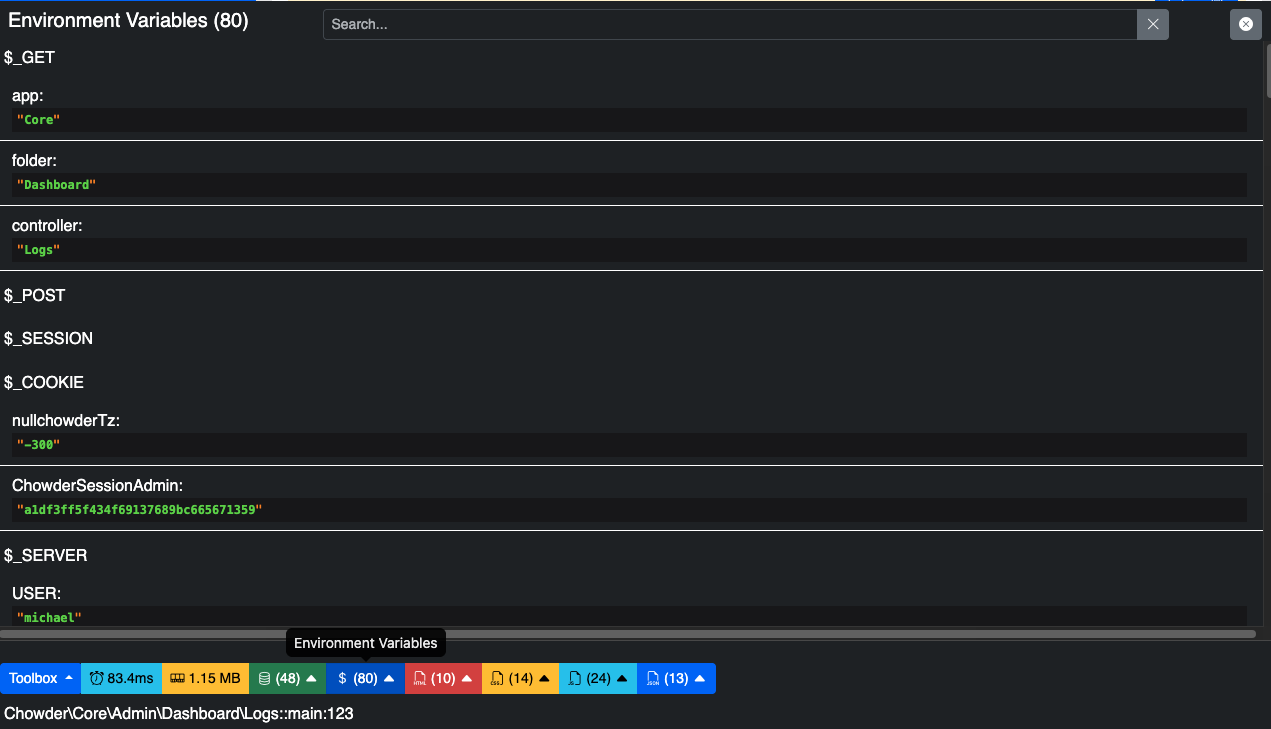
Task: Expand the HTML (10) panel arrow
Action: coord(466,678)
